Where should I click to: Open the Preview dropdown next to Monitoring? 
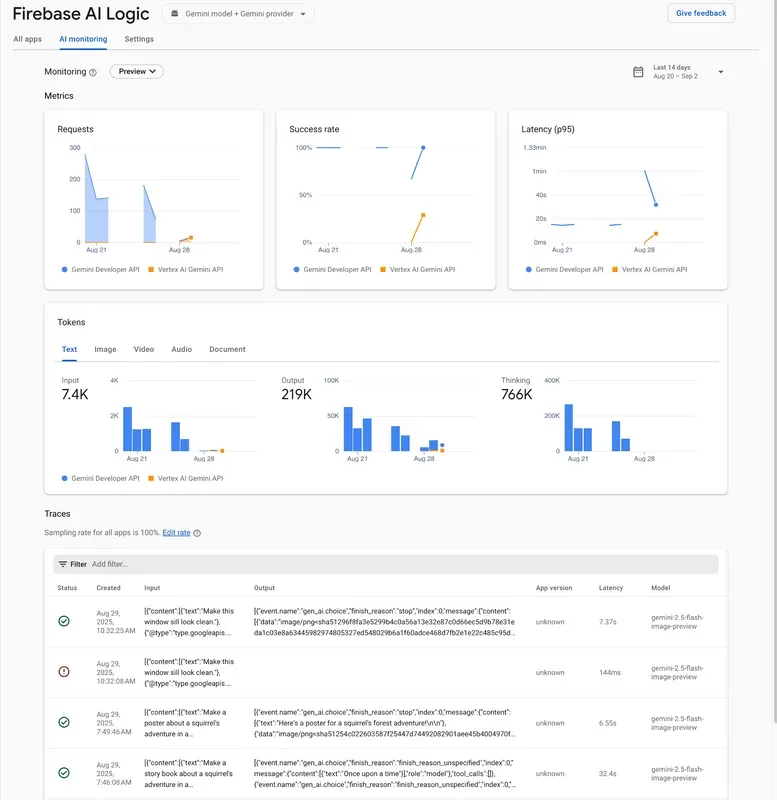[x=137, y=71]
